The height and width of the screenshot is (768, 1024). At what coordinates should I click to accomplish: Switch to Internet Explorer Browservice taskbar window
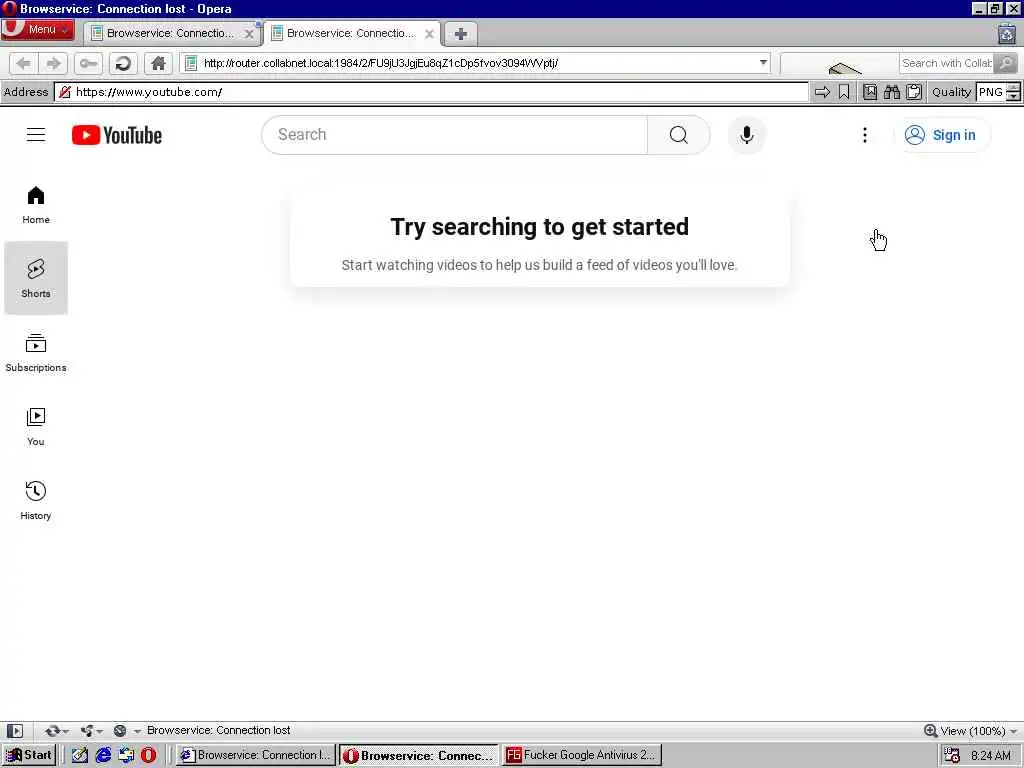coord(256,755)
